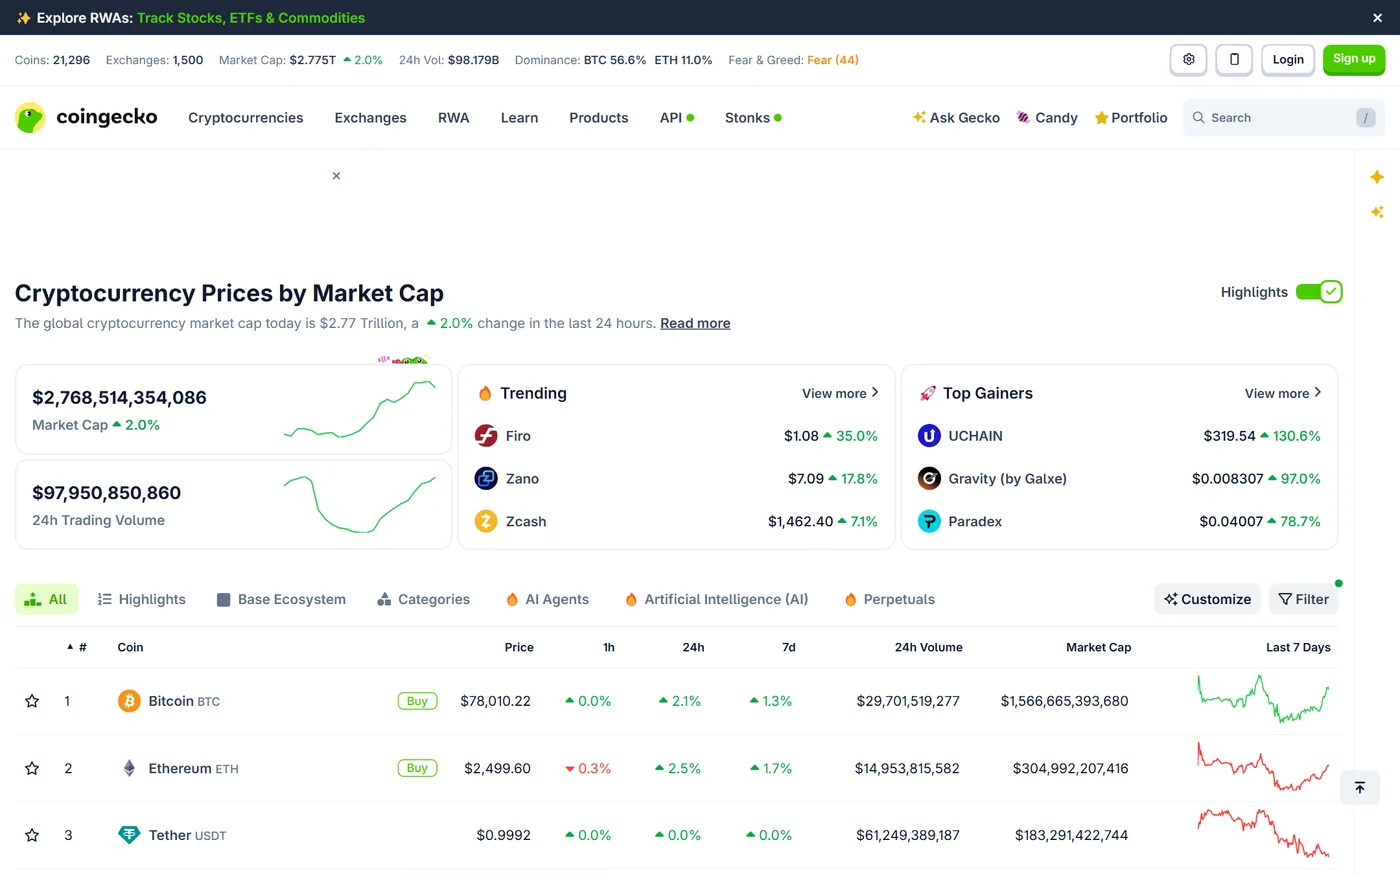The height and width of the screenshot is (875, 1400).
Task: Click the mobile app phone icon
Action: (x=1234, y=60)
